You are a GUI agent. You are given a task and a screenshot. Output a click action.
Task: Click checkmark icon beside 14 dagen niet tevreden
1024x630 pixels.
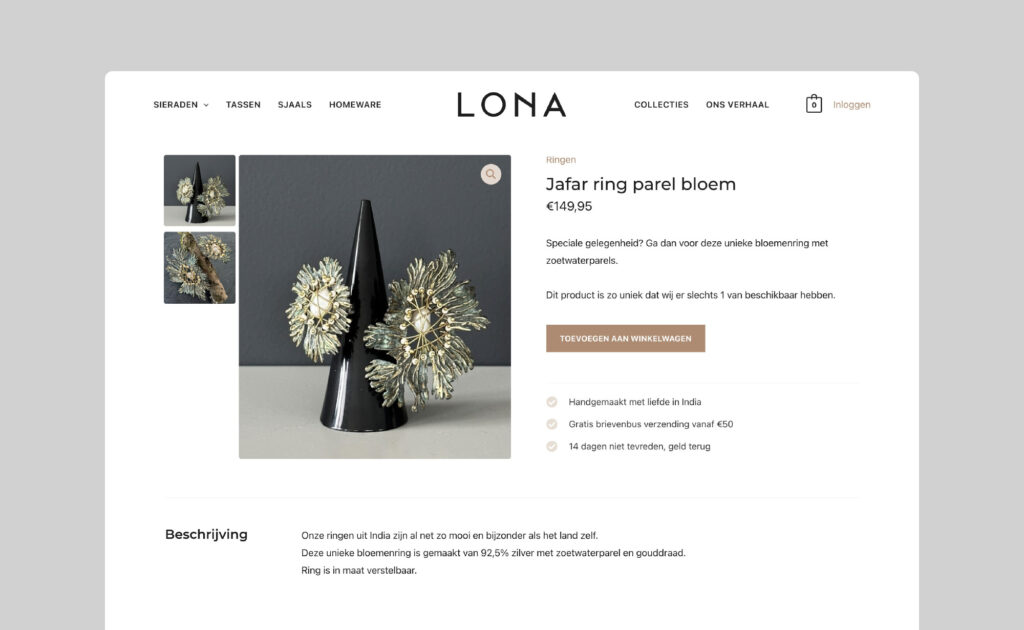pyautogui.click(x=552, y=447)
